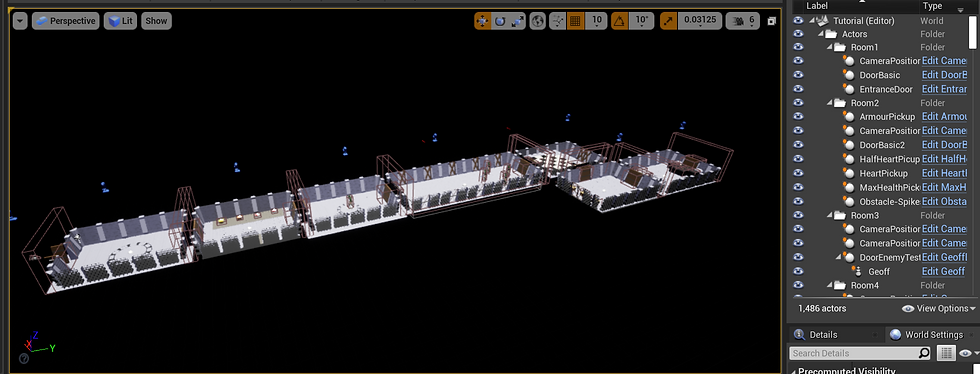
Task: Toggle rotation snapping triangle icon
Action: [x=619, y=21]
